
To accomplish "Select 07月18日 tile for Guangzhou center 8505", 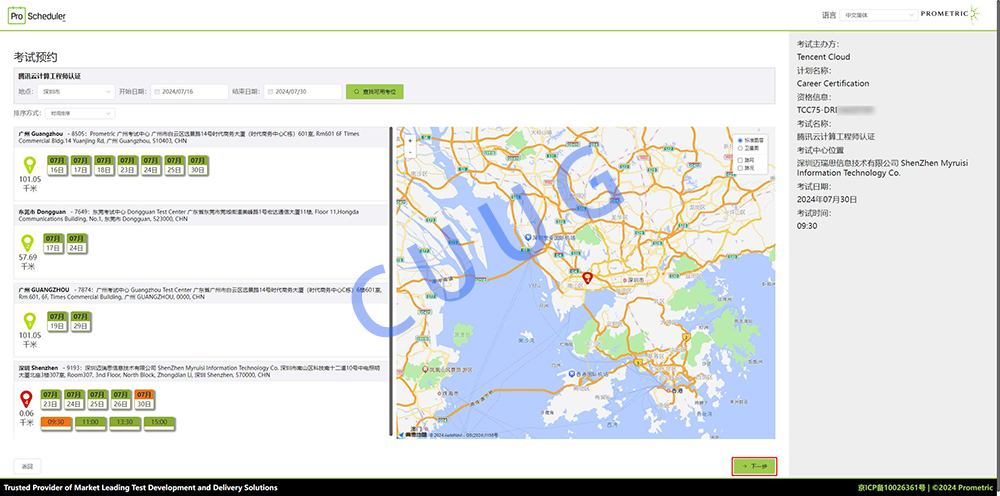I will point(104,165).
